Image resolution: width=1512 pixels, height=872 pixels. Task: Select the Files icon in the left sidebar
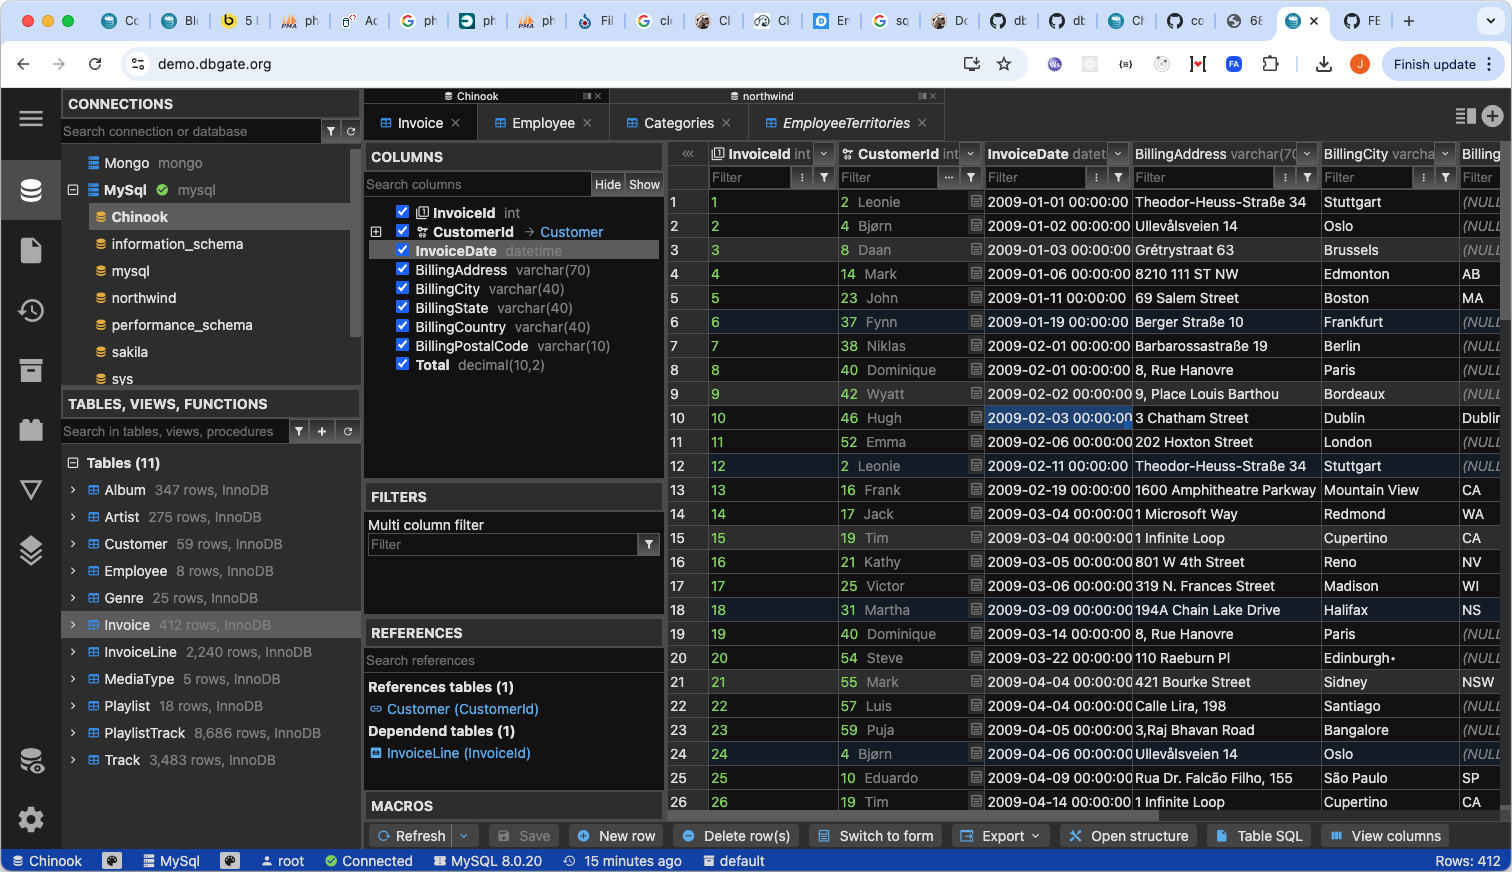31,251
